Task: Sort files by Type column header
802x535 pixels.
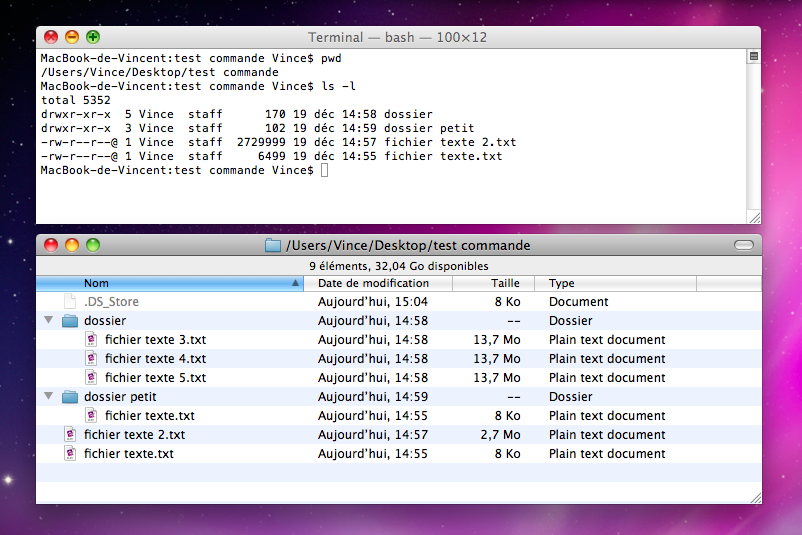Action: click(562, 284)
